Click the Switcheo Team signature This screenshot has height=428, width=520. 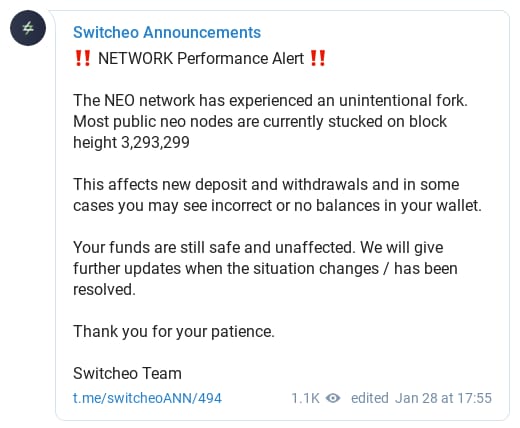(127, 373)
